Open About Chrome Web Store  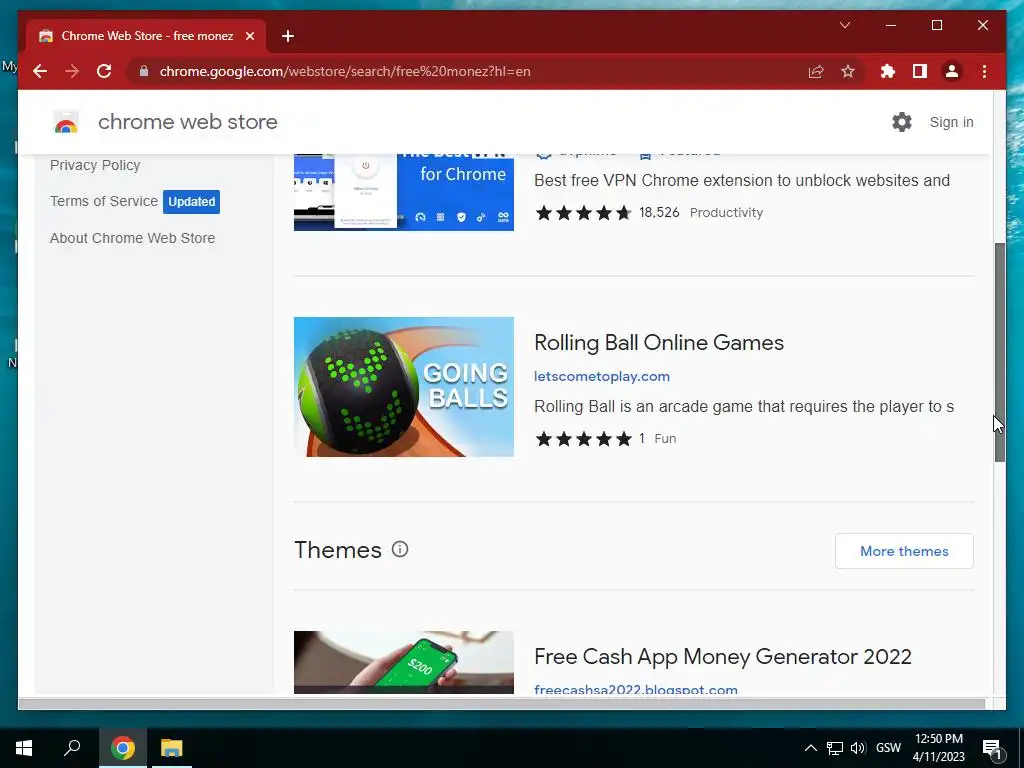tap(133, 238)
